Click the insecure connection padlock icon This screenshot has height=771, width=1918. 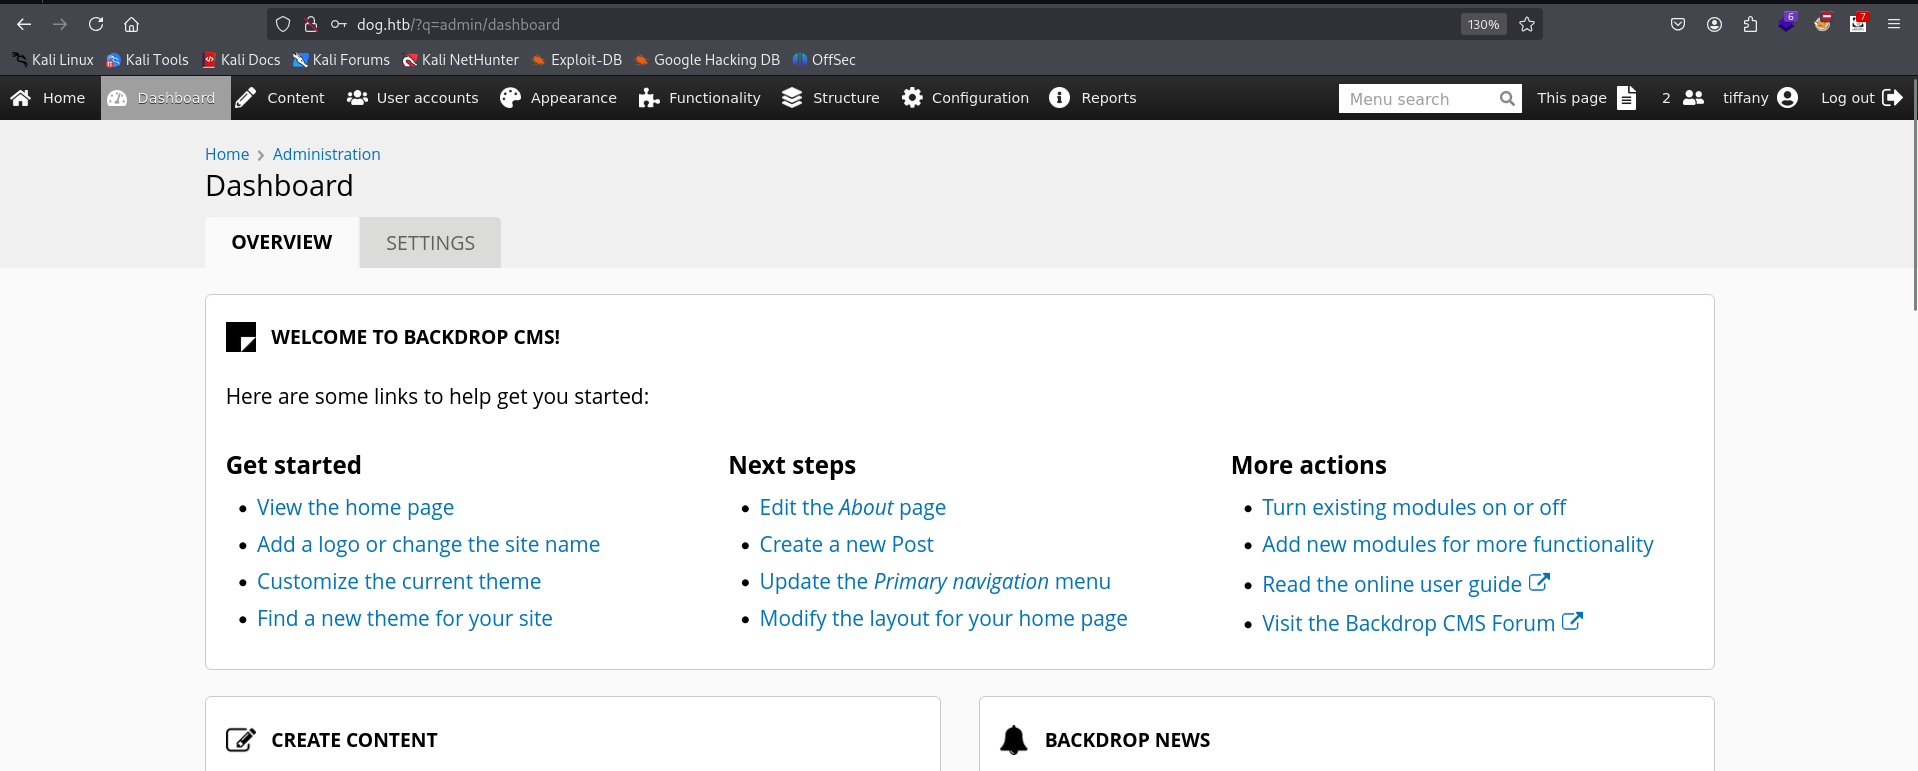coord(311,24)
